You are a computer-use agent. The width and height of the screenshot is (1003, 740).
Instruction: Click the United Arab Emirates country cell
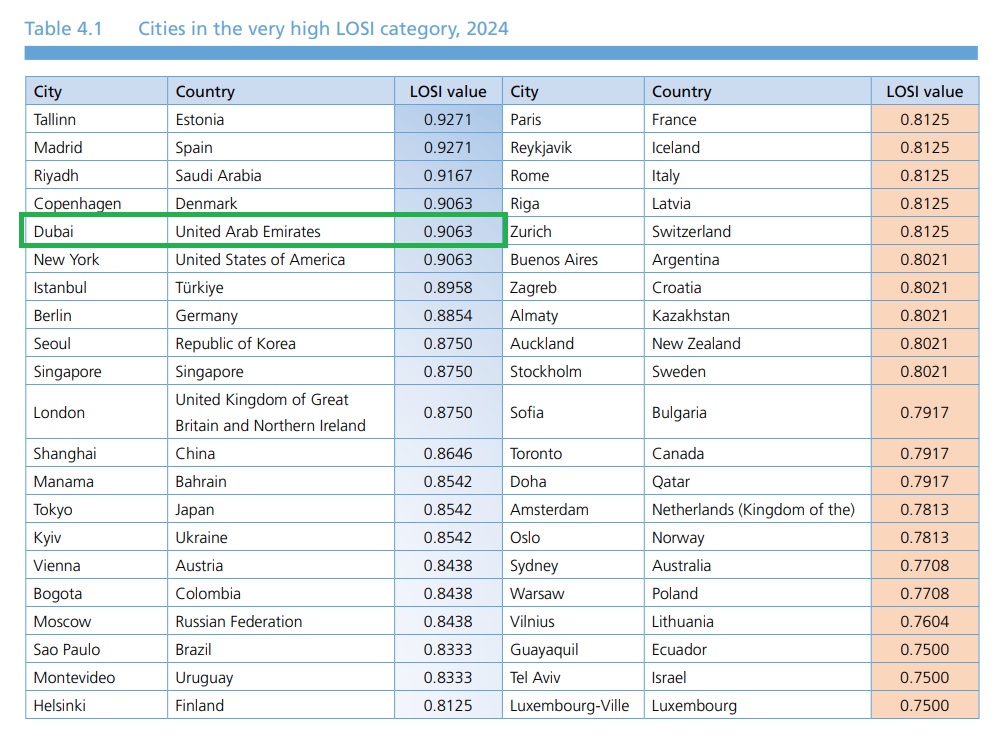[248, 231]
